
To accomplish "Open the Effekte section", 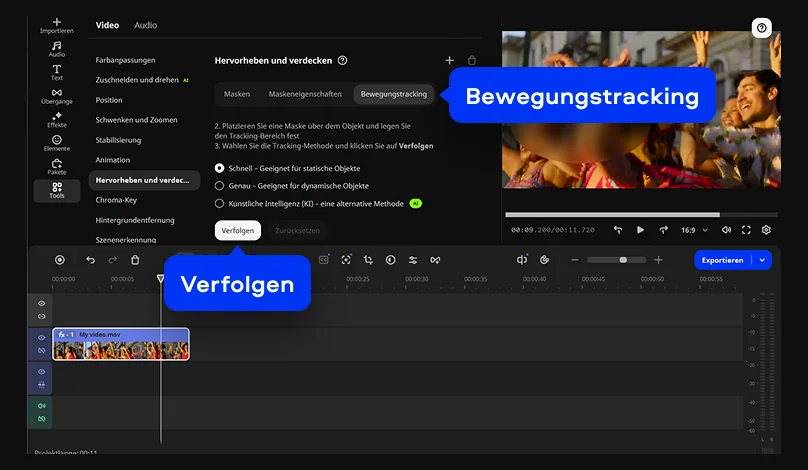I will [x=57, y=120].
